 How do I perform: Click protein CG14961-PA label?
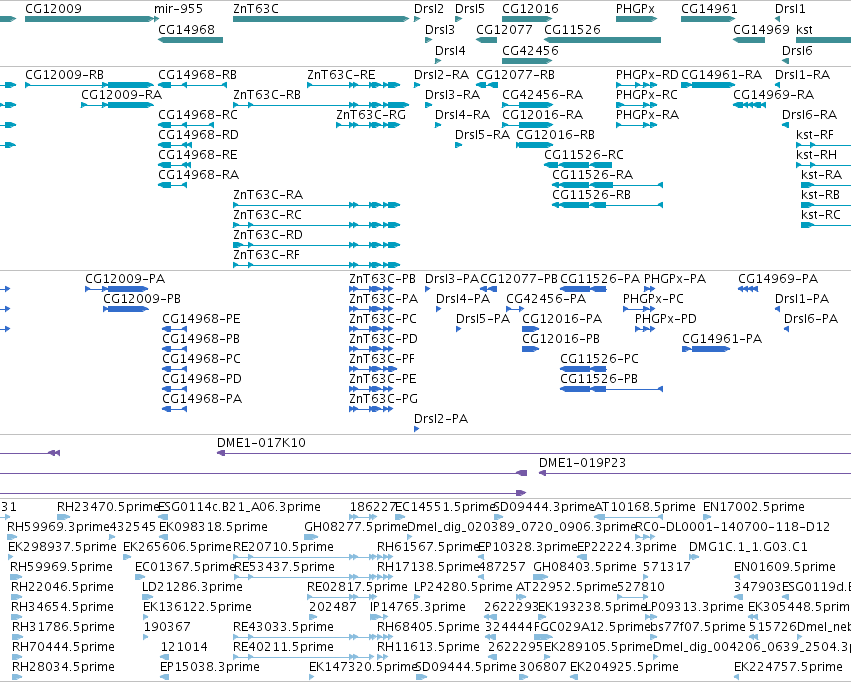click(722, 339)
